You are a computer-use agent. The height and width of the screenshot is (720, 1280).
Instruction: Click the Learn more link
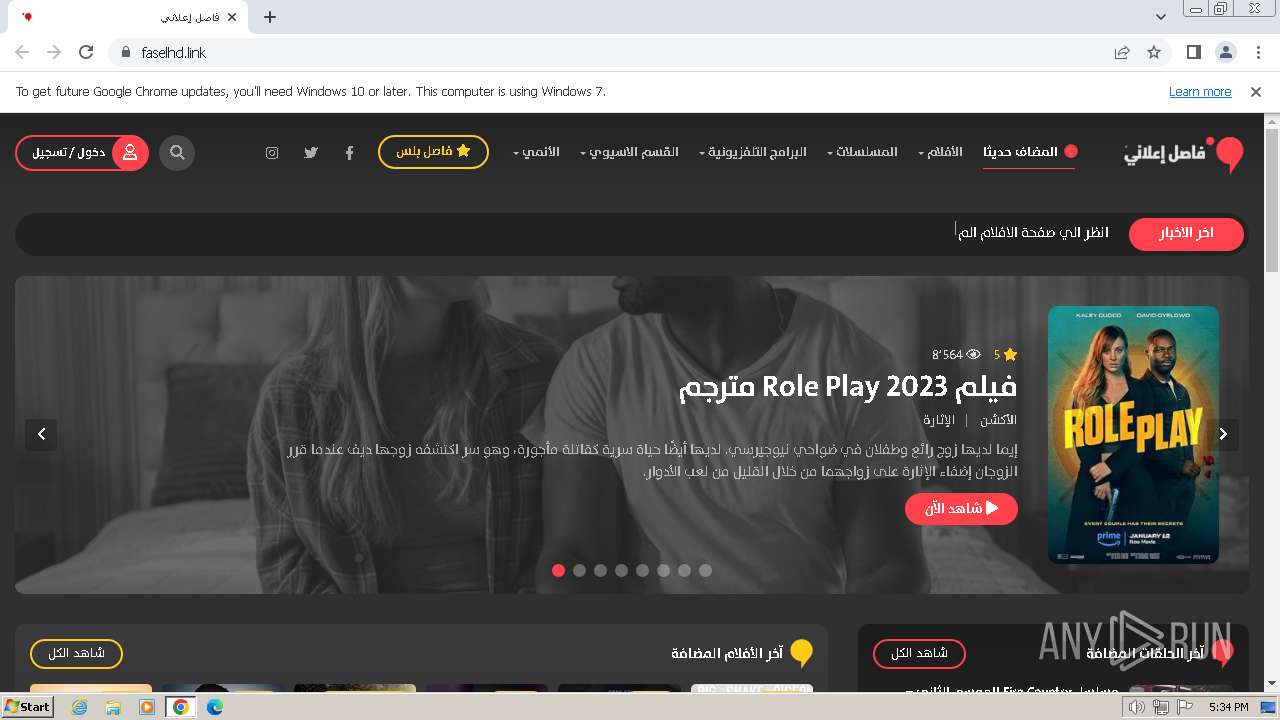pyautogui.click(x=1200, y=91)
